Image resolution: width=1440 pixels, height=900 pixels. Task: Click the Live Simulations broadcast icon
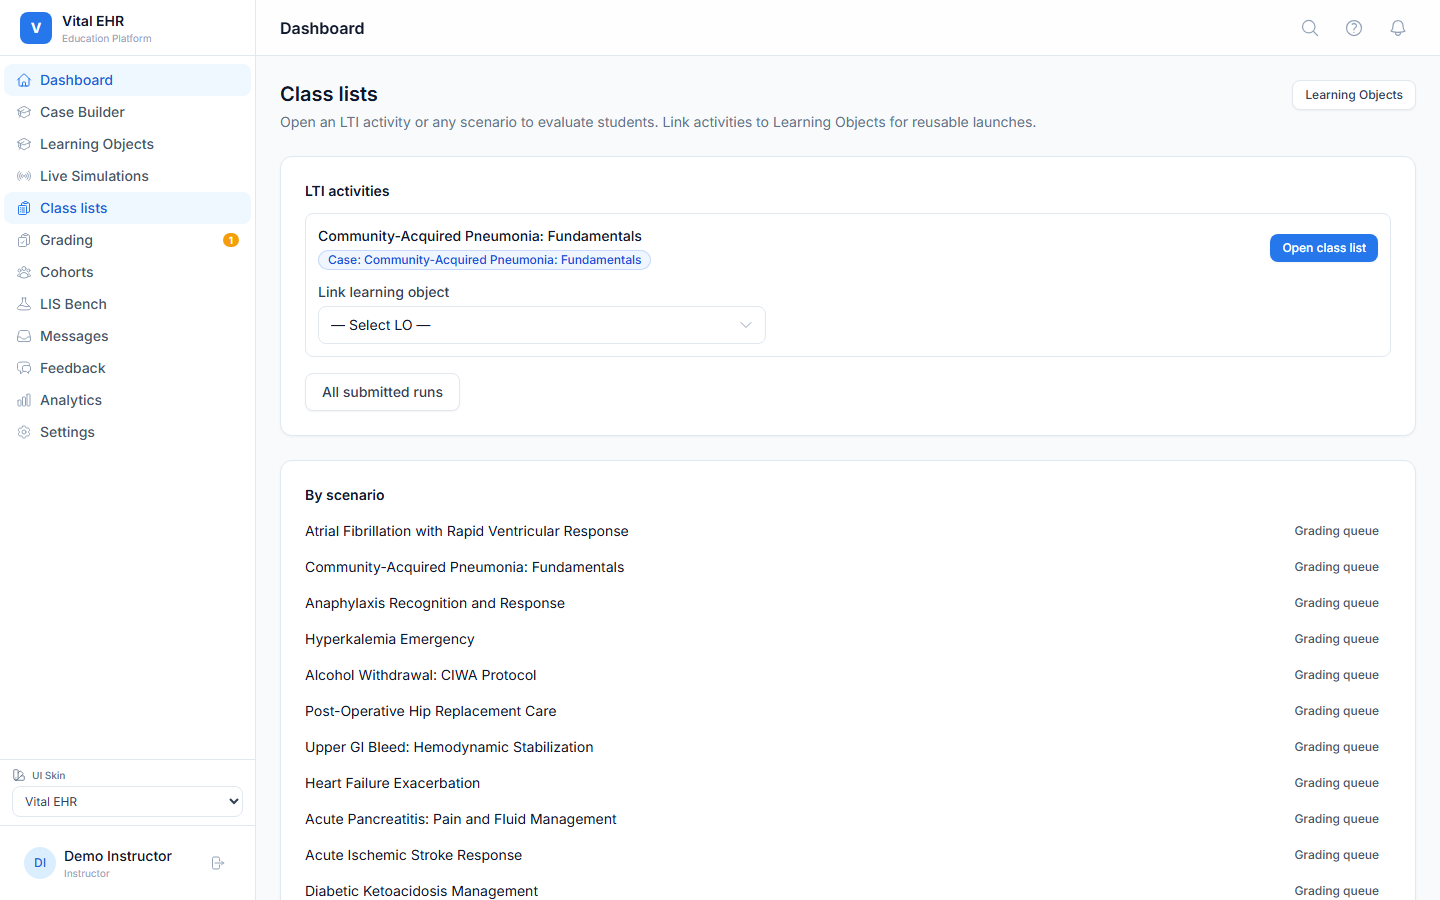(24, 176)
